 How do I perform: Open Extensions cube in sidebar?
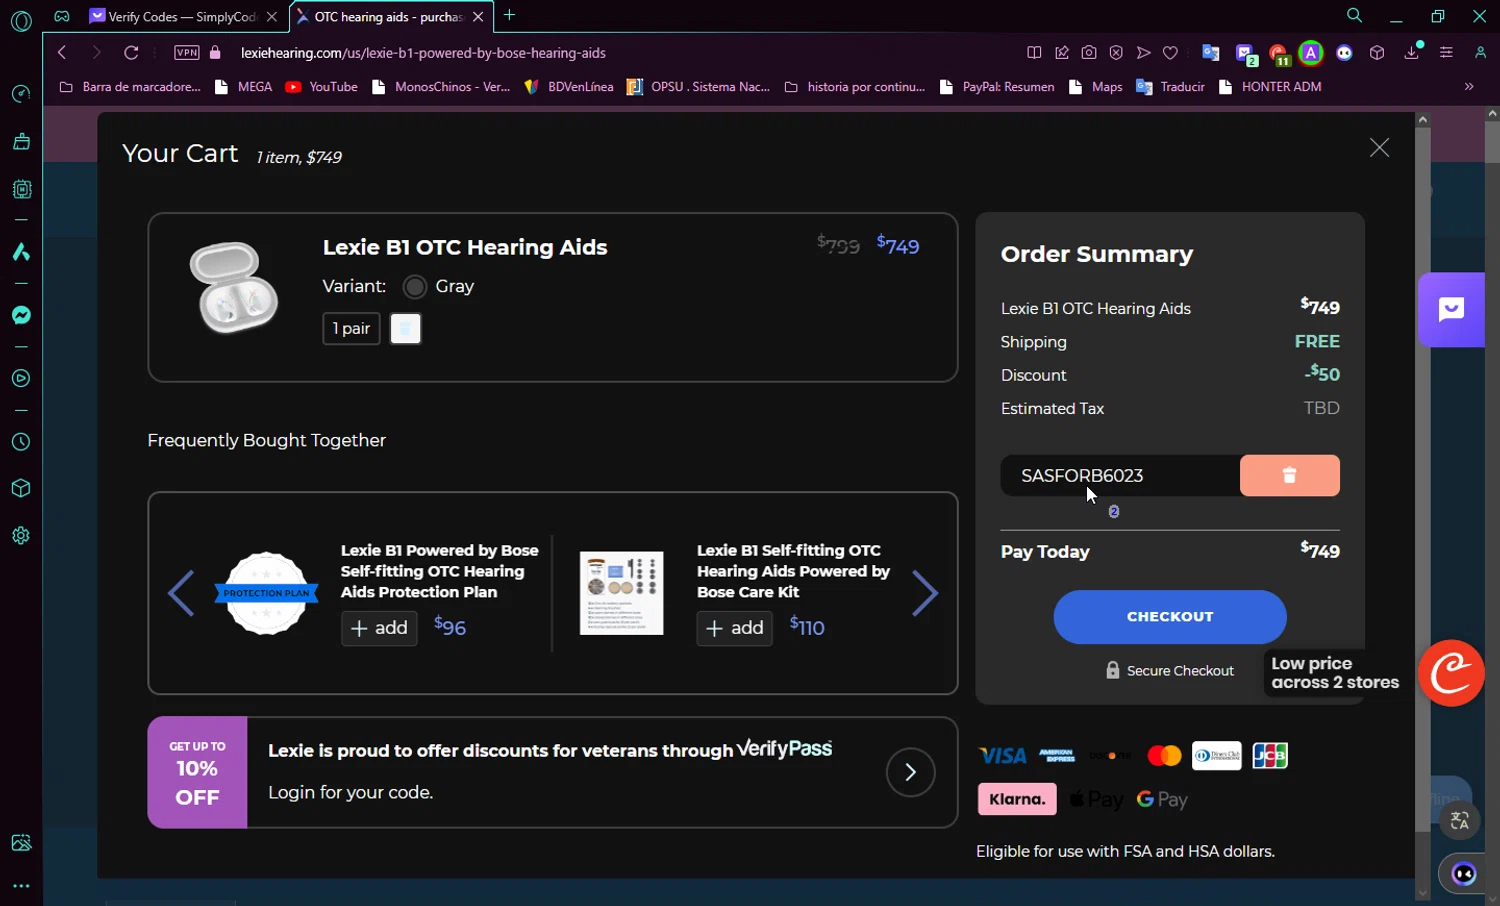tap(21, 488)
